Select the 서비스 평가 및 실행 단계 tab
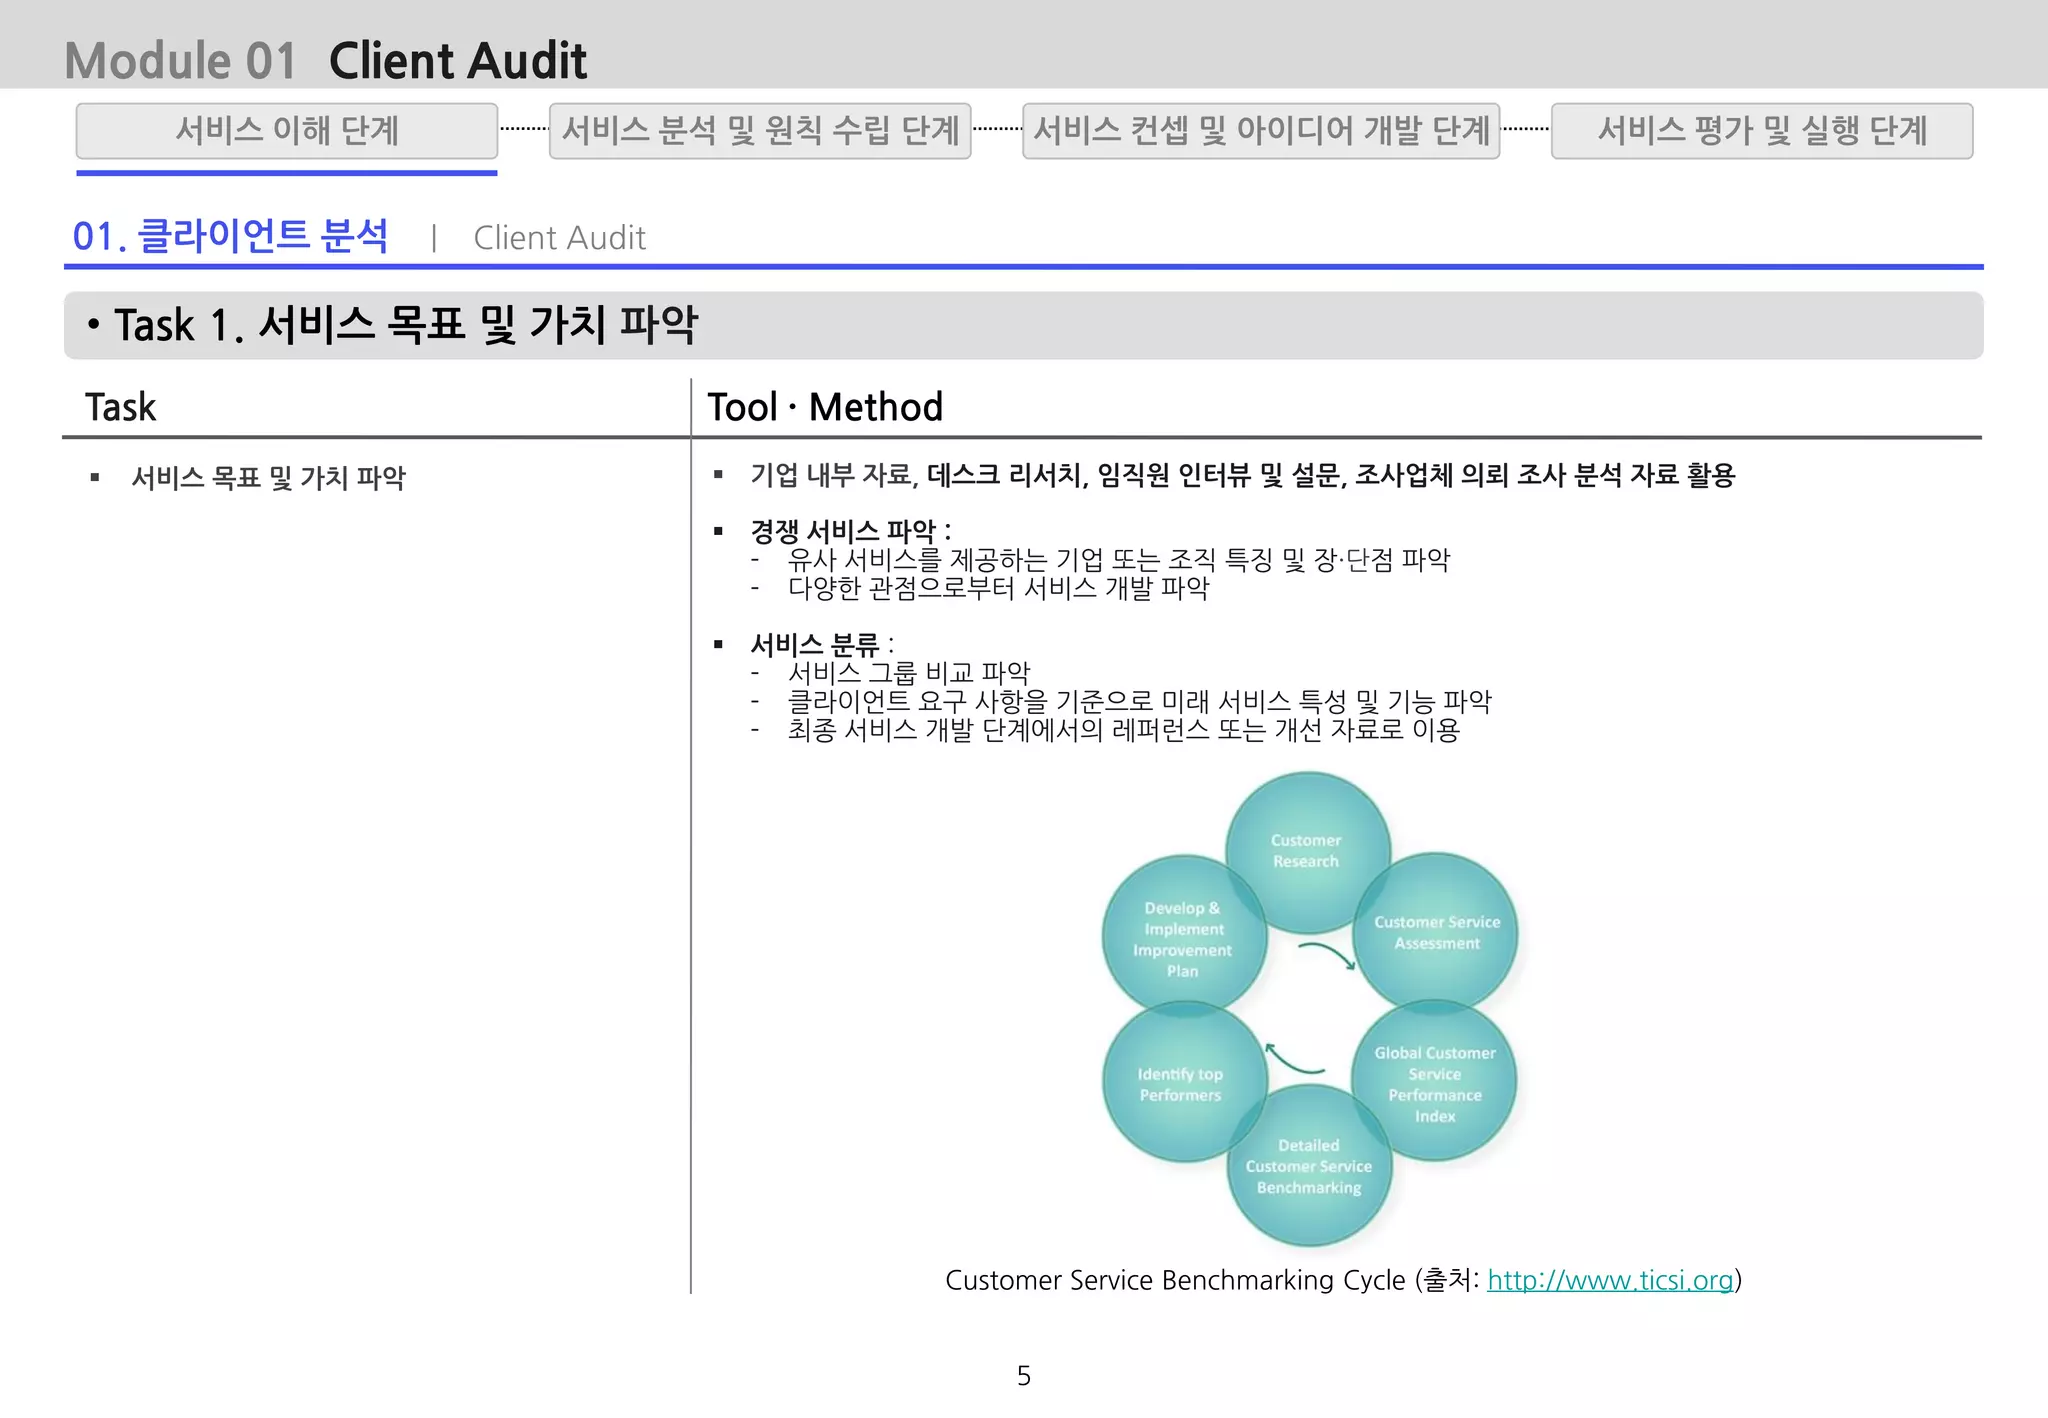Image resolution: width=2048 pixels, height=1418 pixels. pos(1762,131)
